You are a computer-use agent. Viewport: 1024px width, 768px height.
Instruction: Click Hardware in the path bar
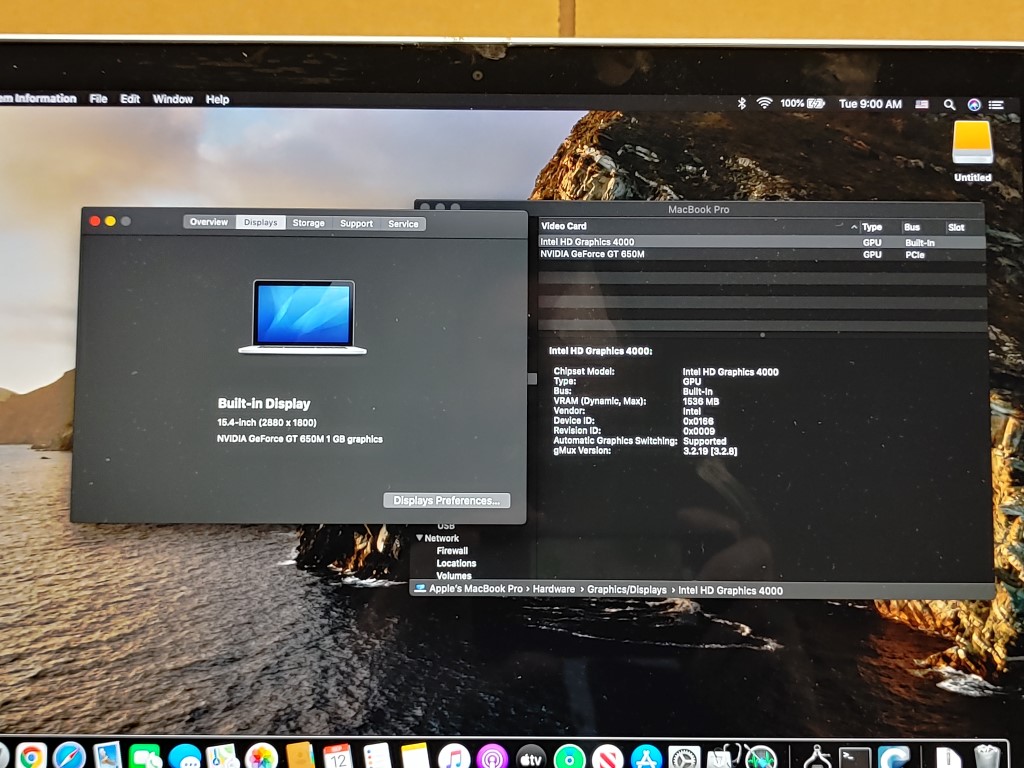tap(554, 589)
